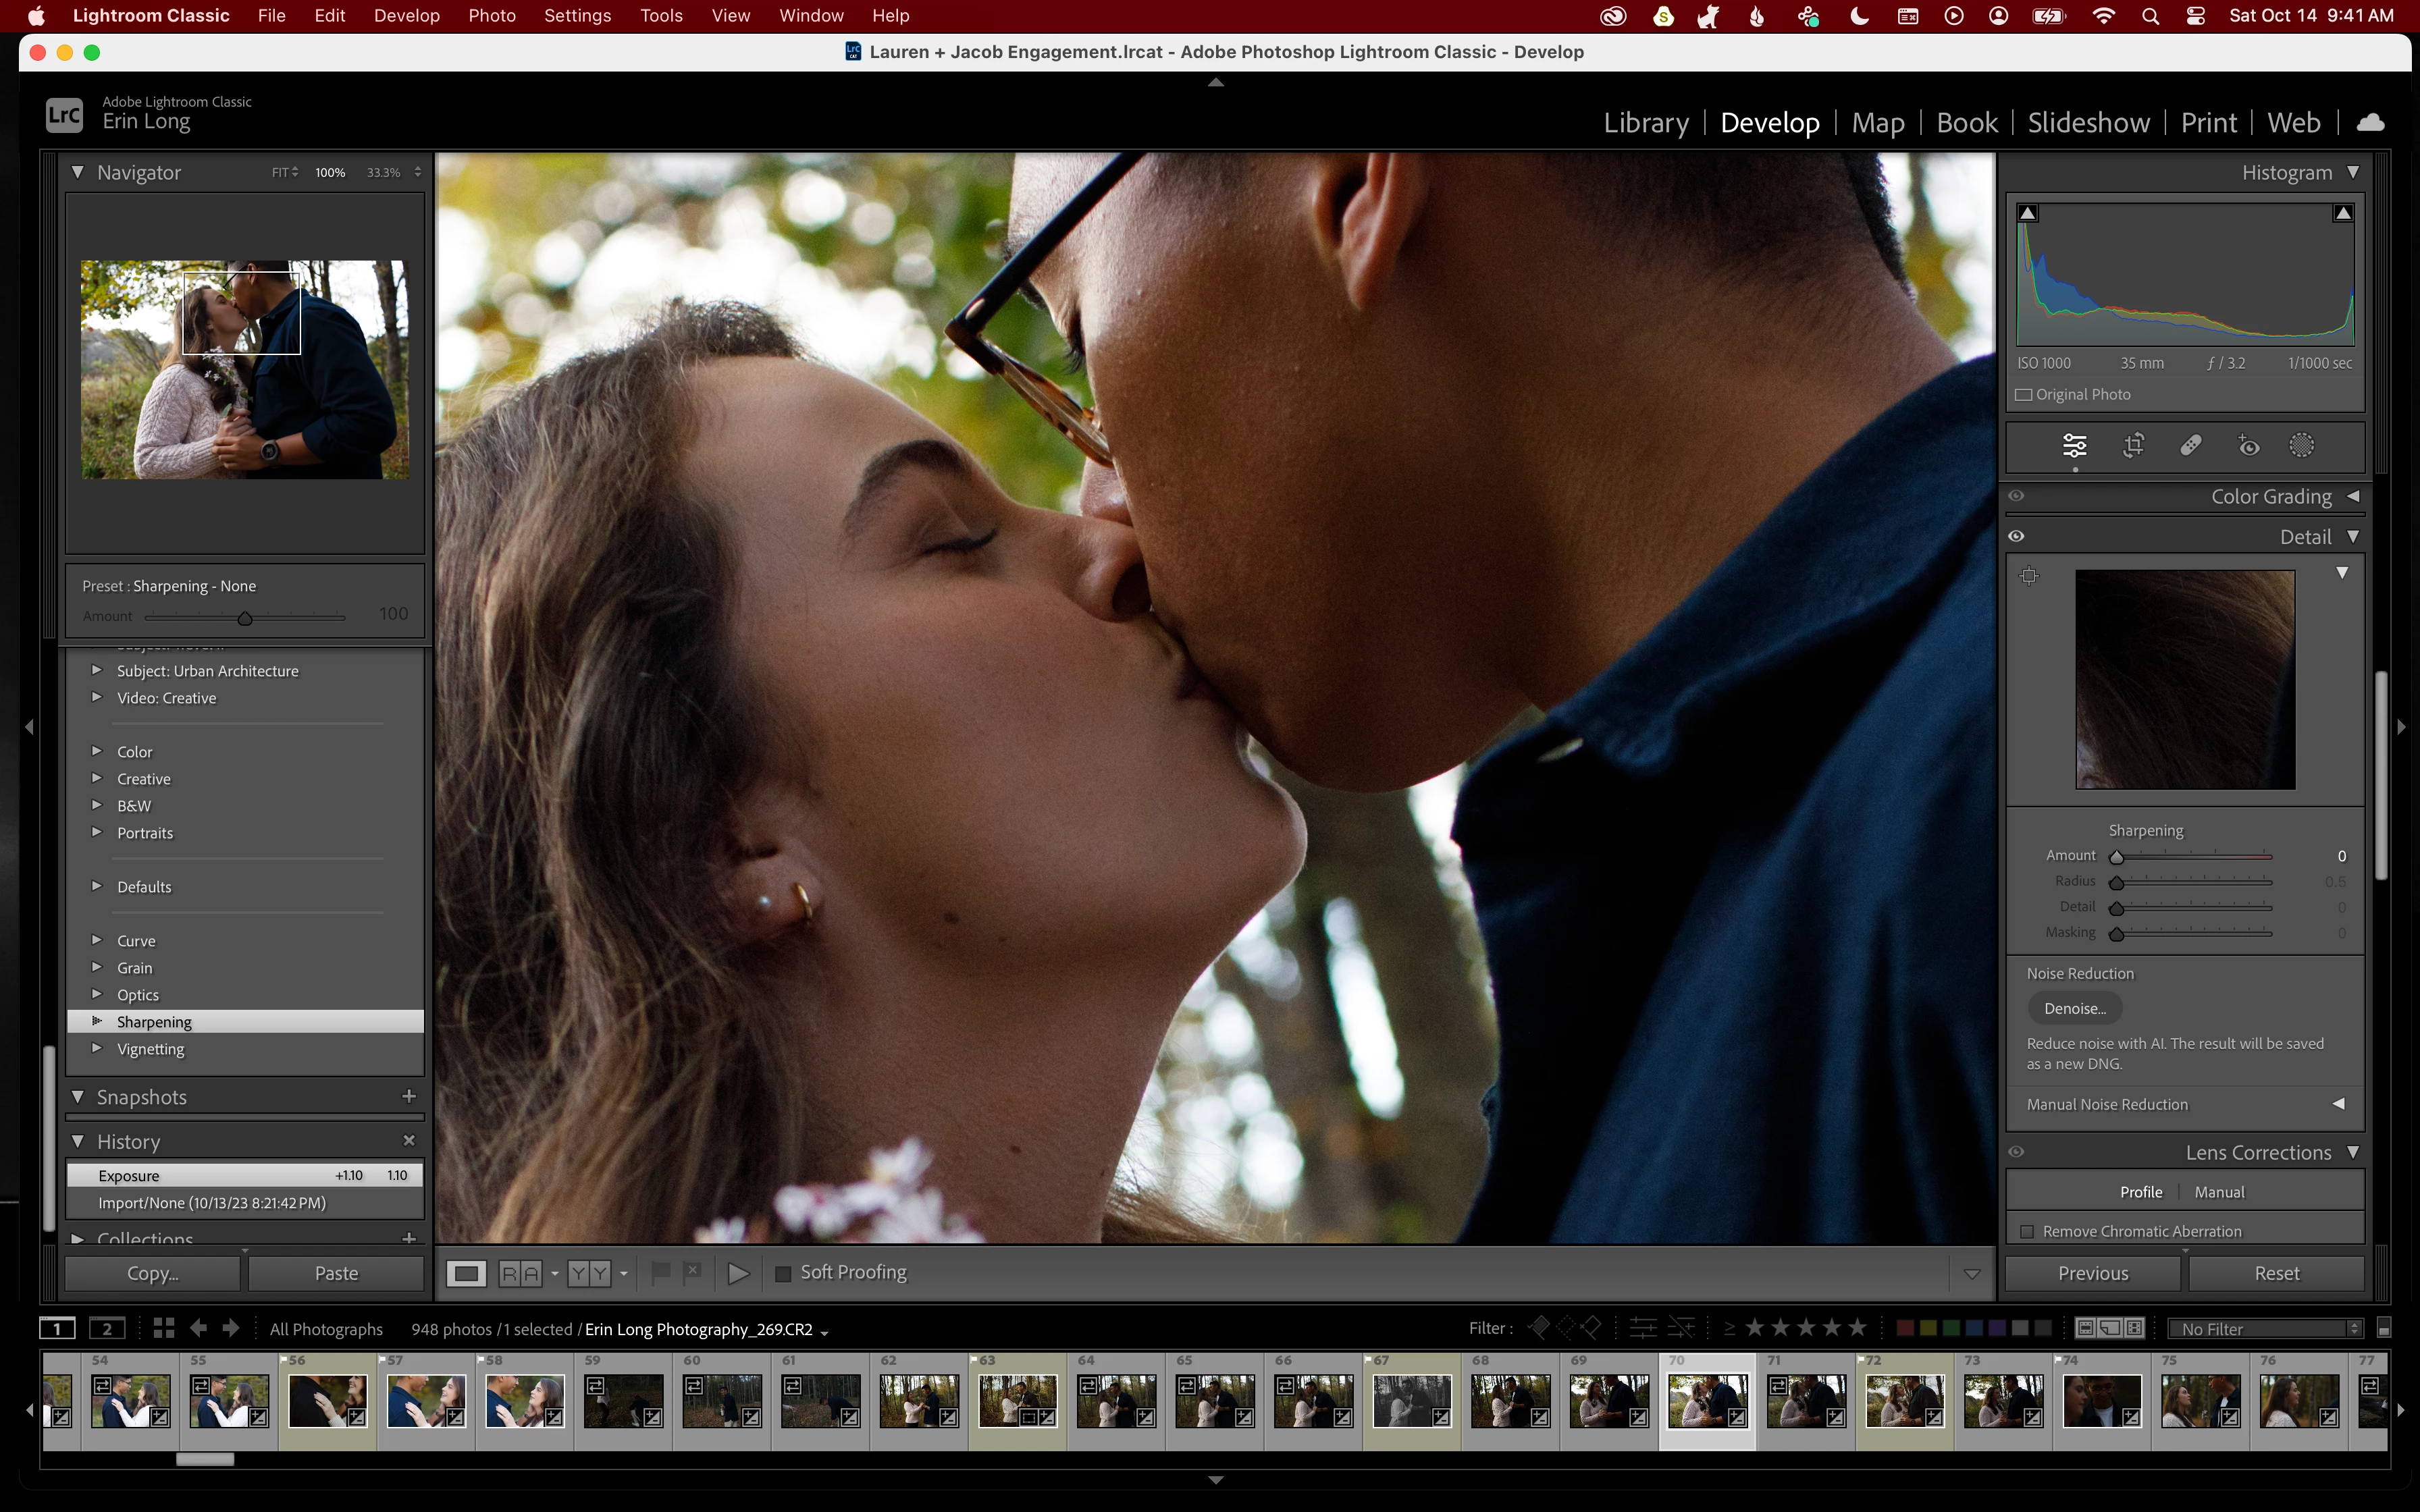
Task: Open the cloud sync status icon
Action: [2370, 123]
